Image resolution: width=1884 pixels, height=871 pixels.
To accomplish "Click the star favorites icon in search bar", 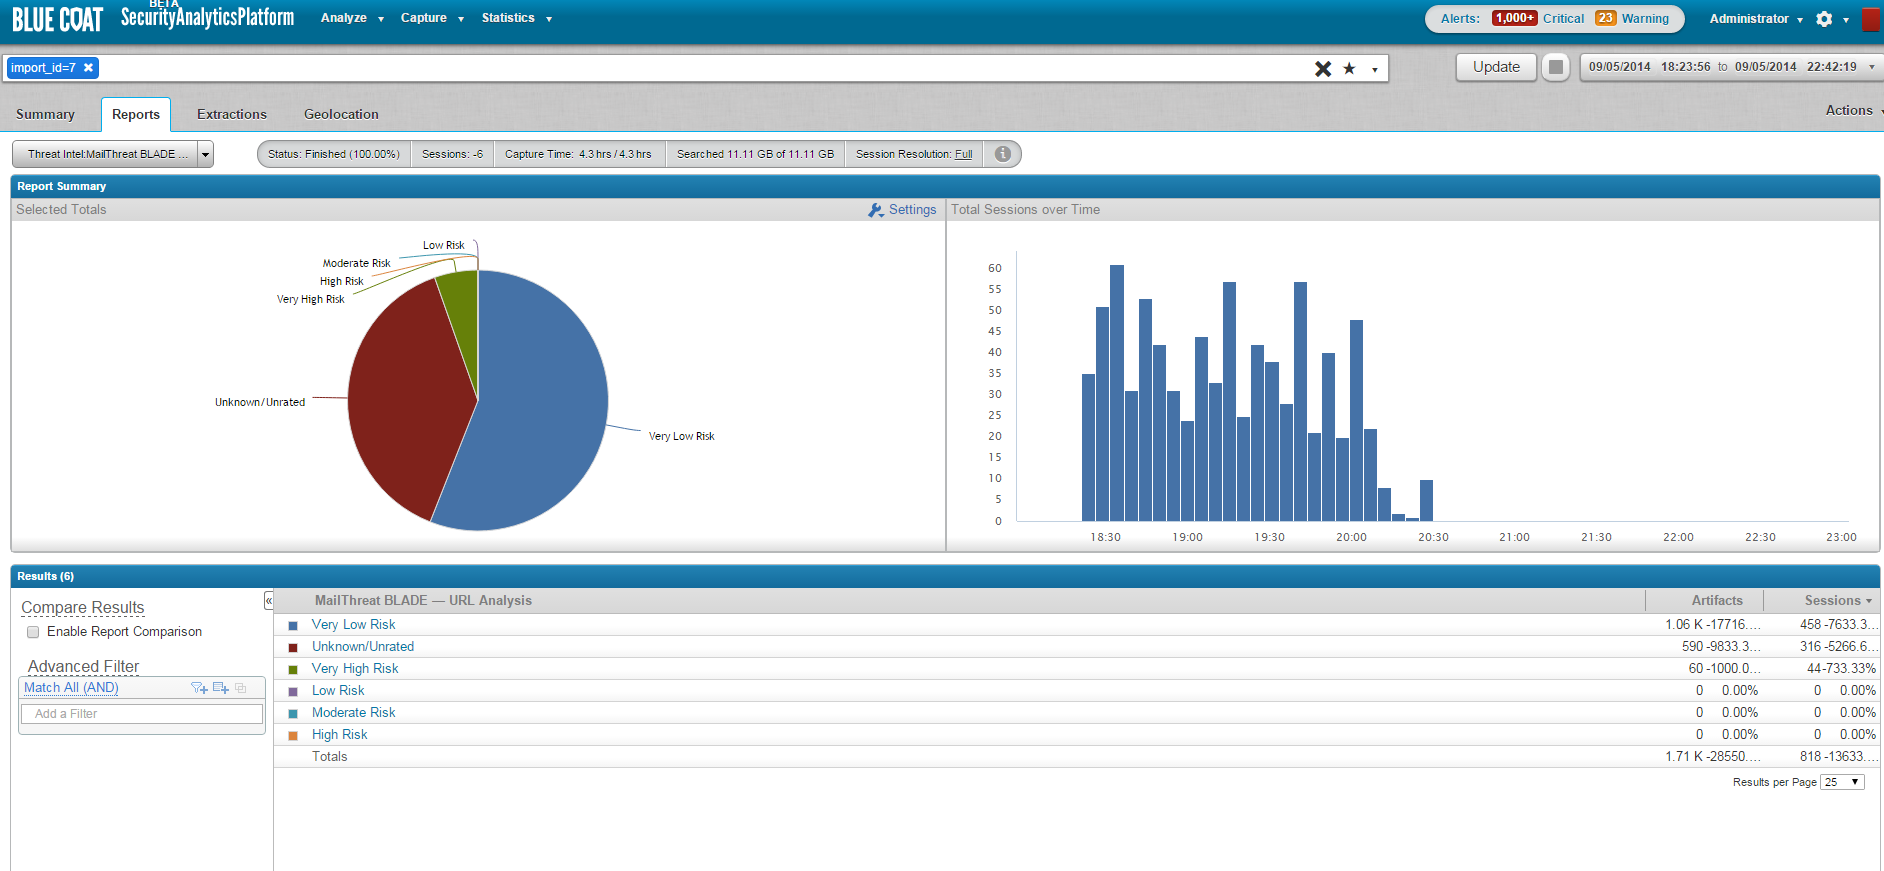I will [x=1349, y=68].
